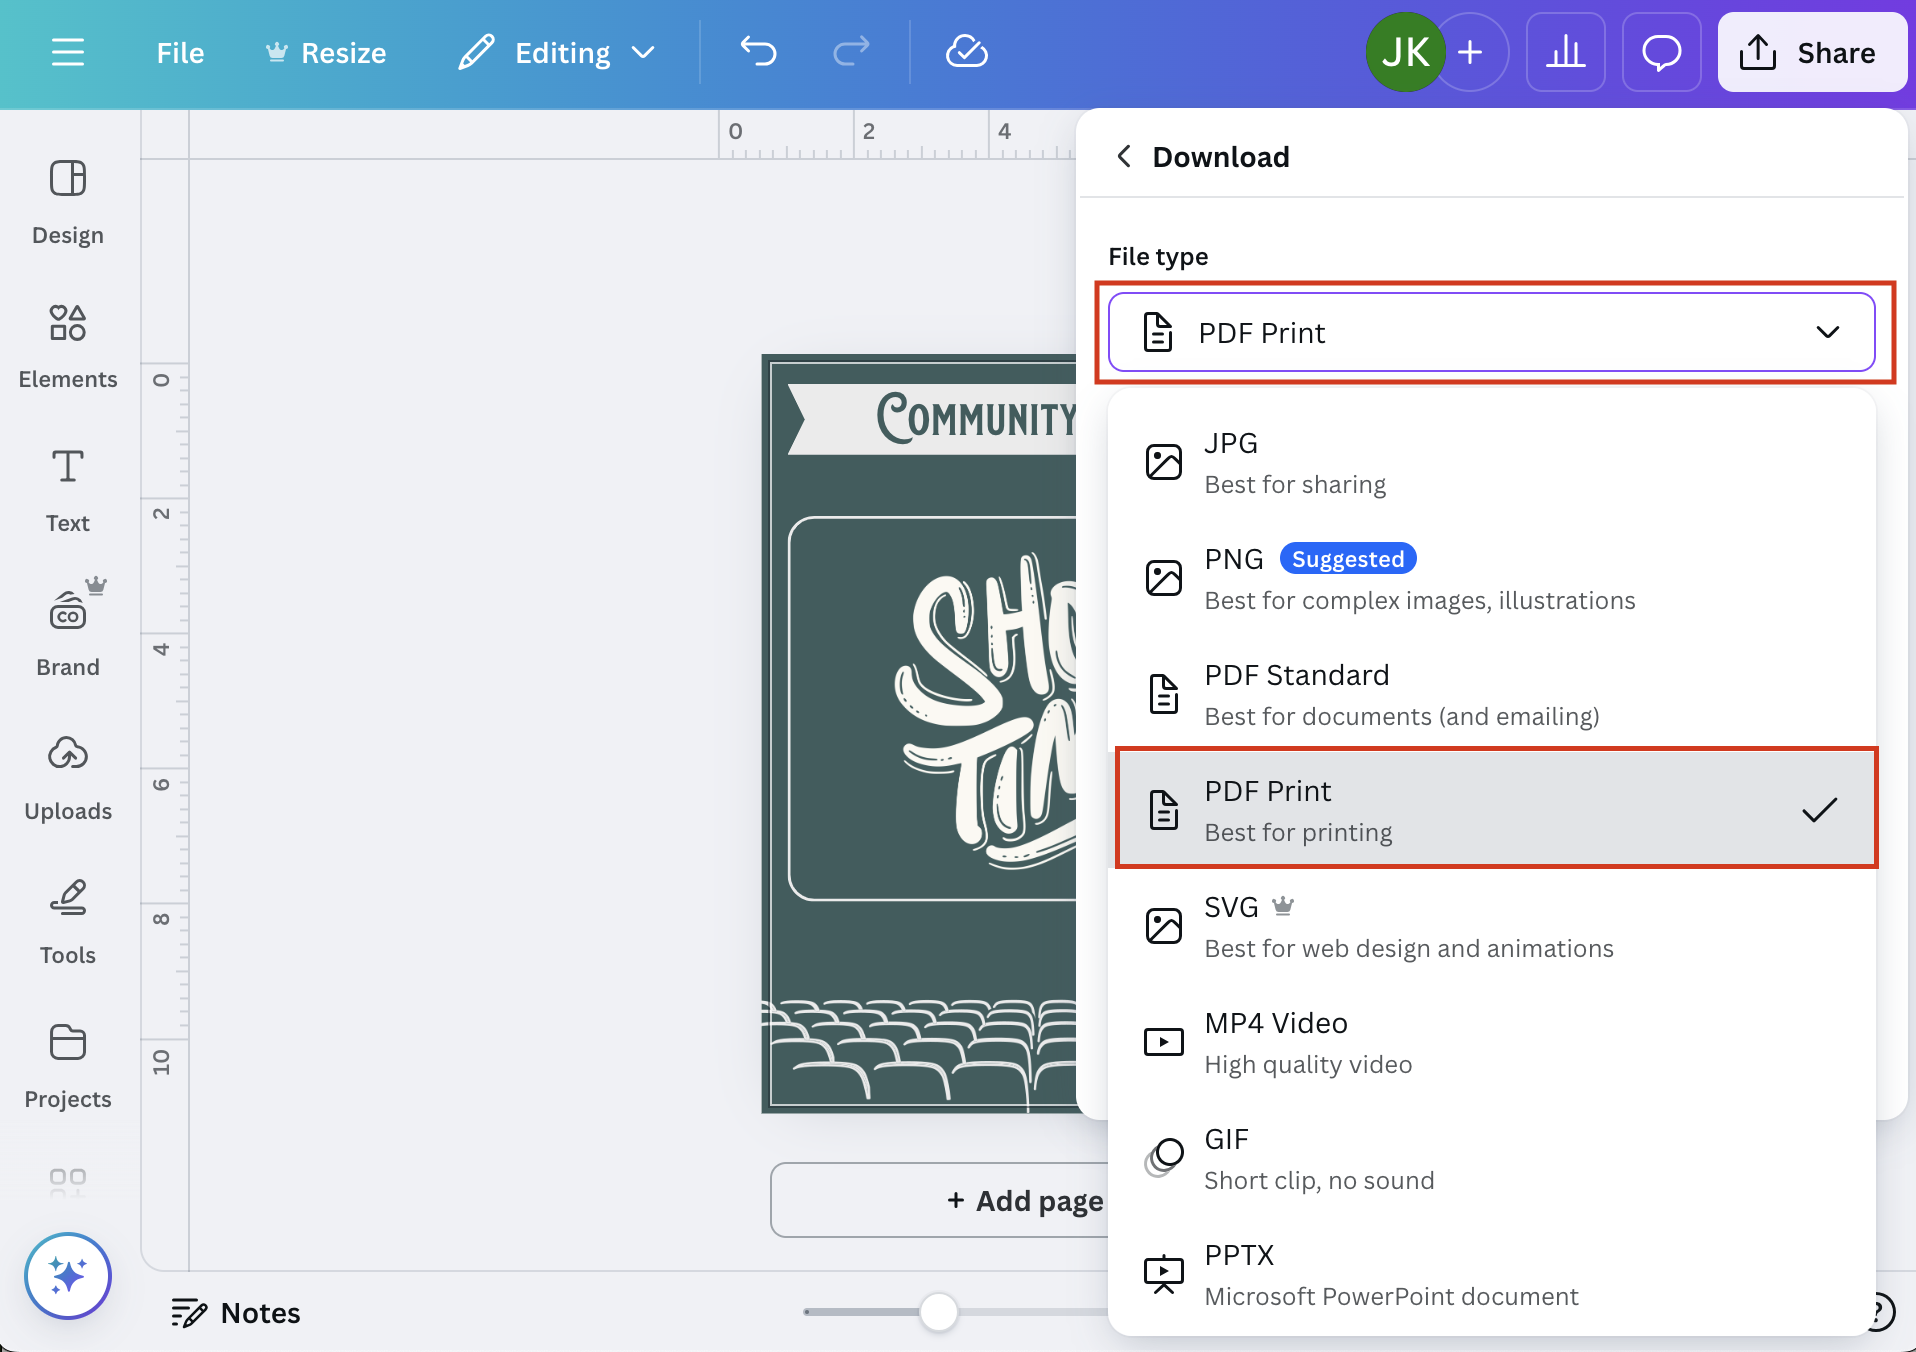The width and height of the screenshot is (1916, 1352).
Task: Click the File type label
Action: (x=1158, y=257)
